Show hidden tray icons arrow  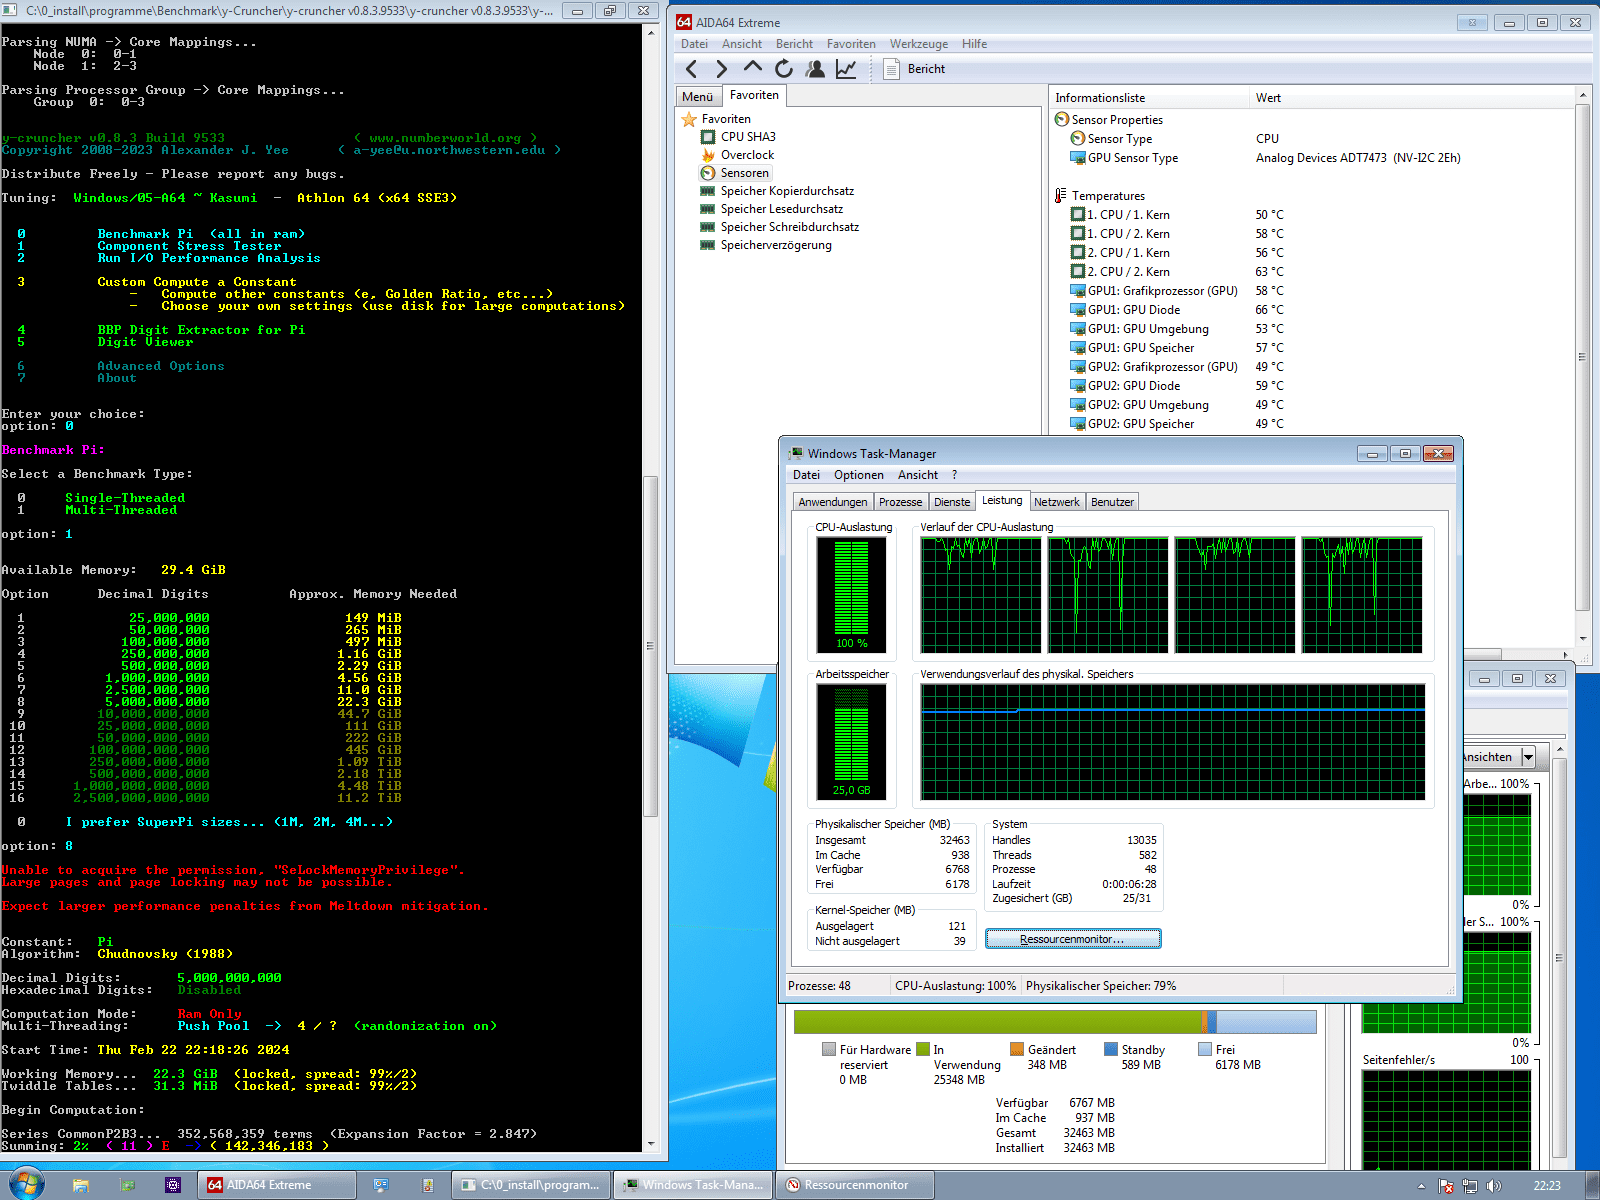click(x=1421, y=1186)
